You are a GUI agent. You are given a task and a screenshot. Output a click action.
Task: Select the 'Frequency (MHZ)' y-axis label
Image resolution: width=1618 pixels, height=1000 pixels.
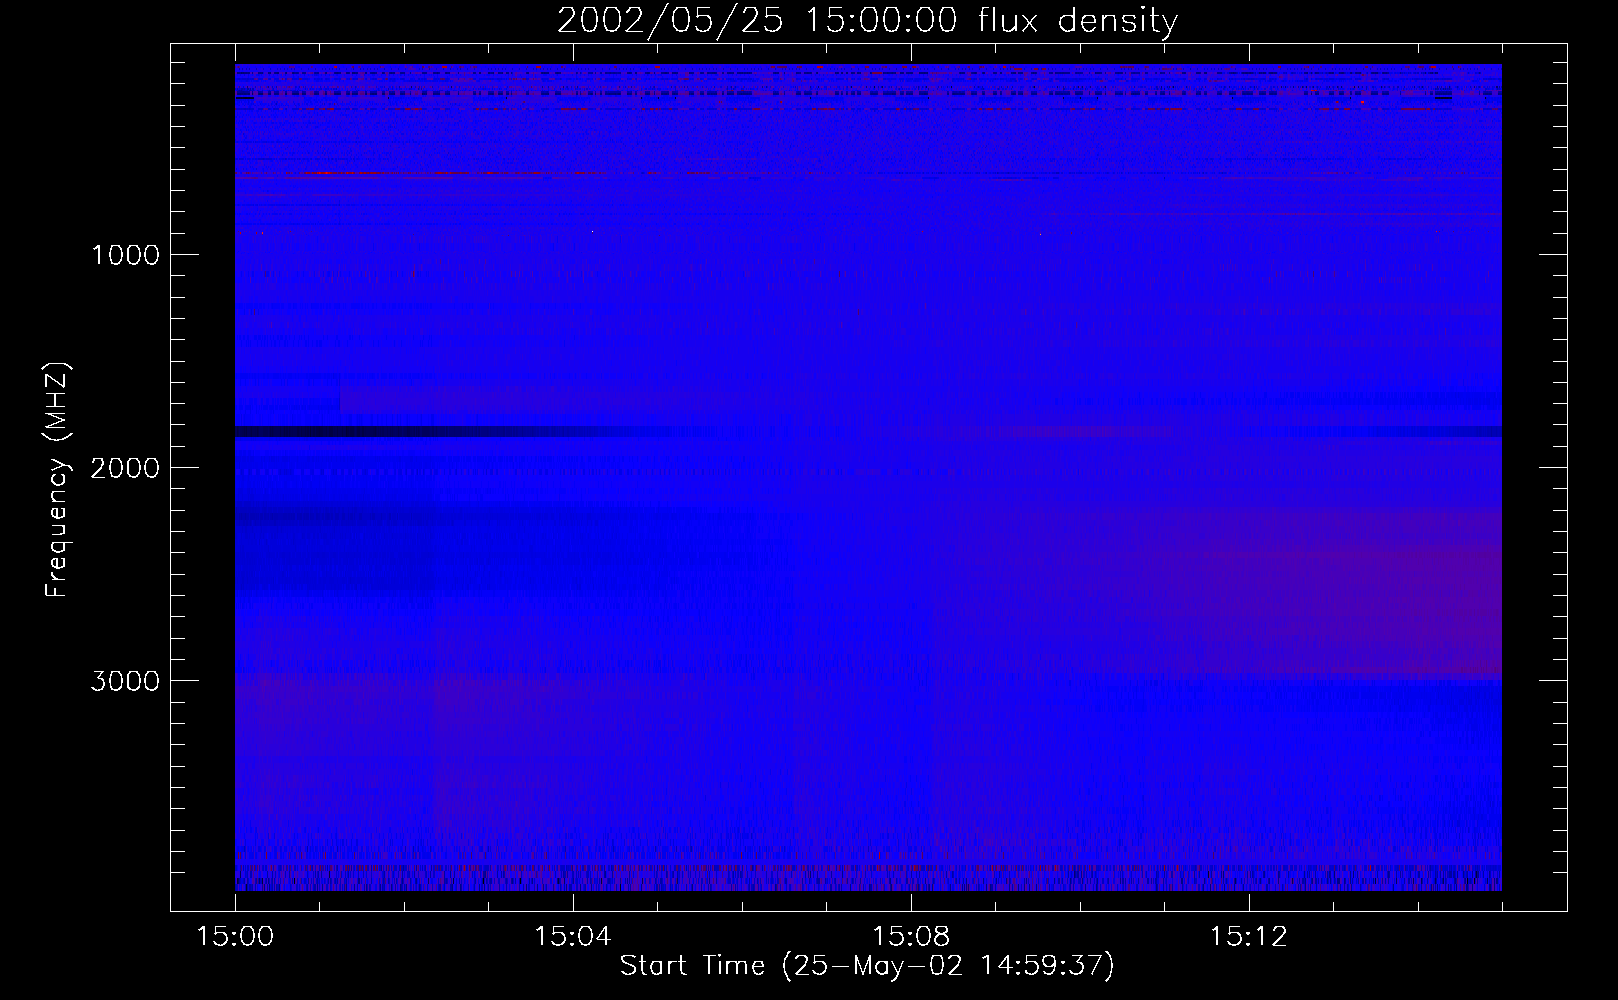point(58,480)
